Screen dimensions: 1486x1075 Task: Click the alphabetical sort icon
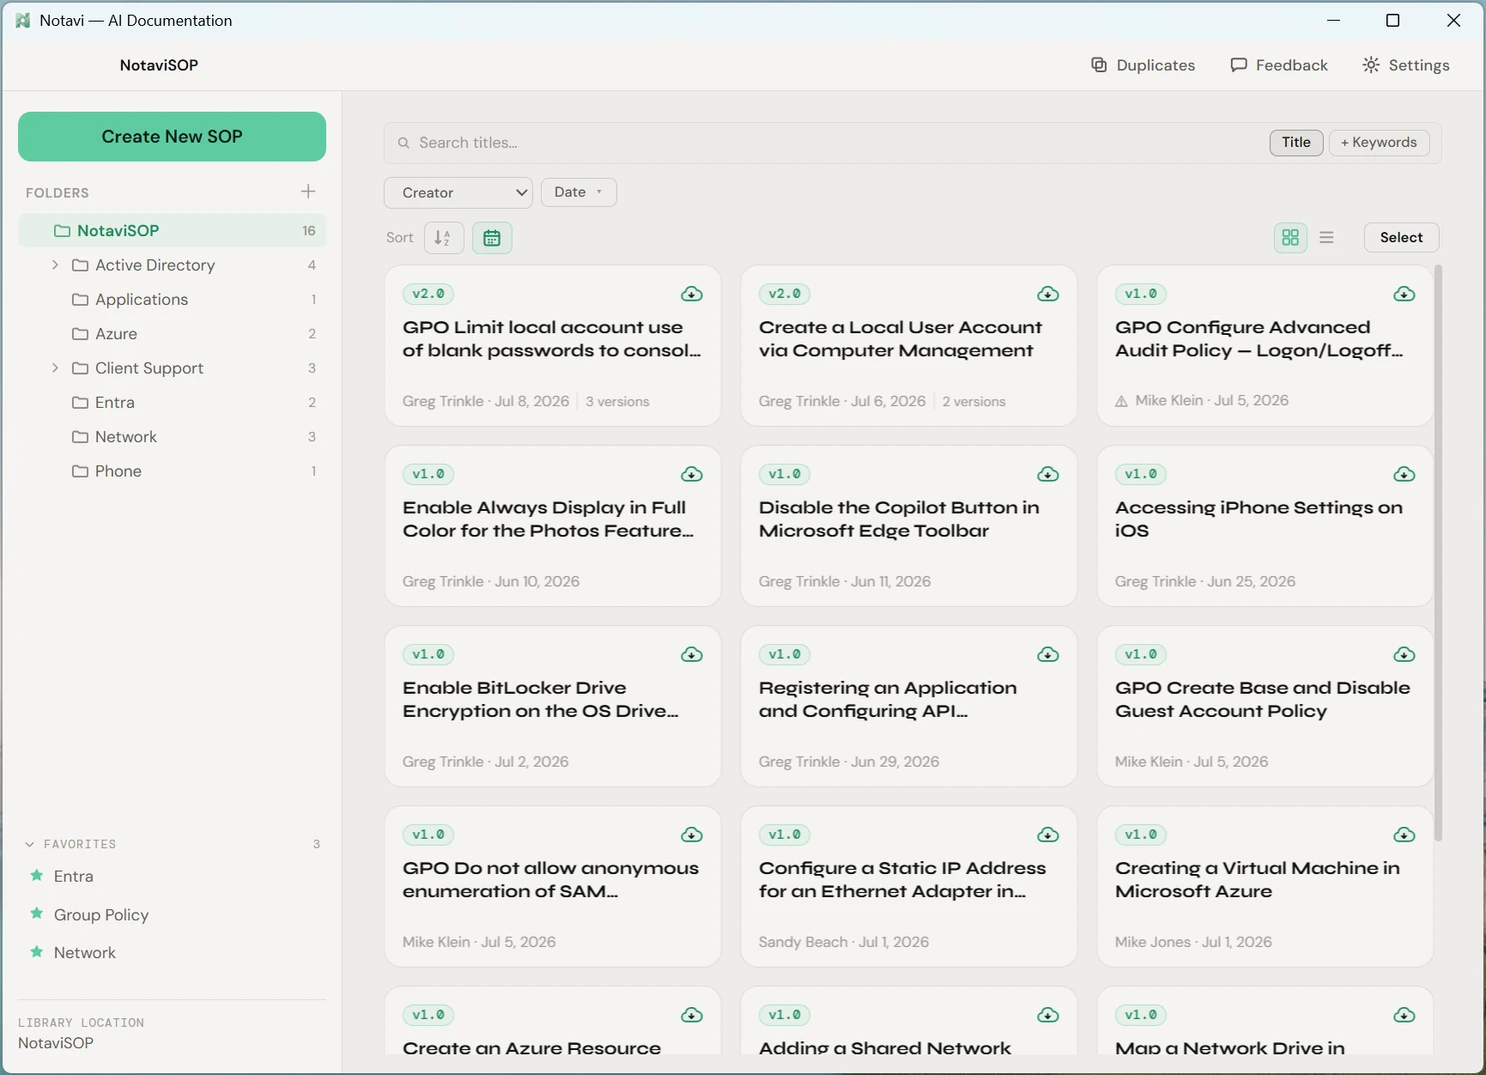(x=443, y=238)
